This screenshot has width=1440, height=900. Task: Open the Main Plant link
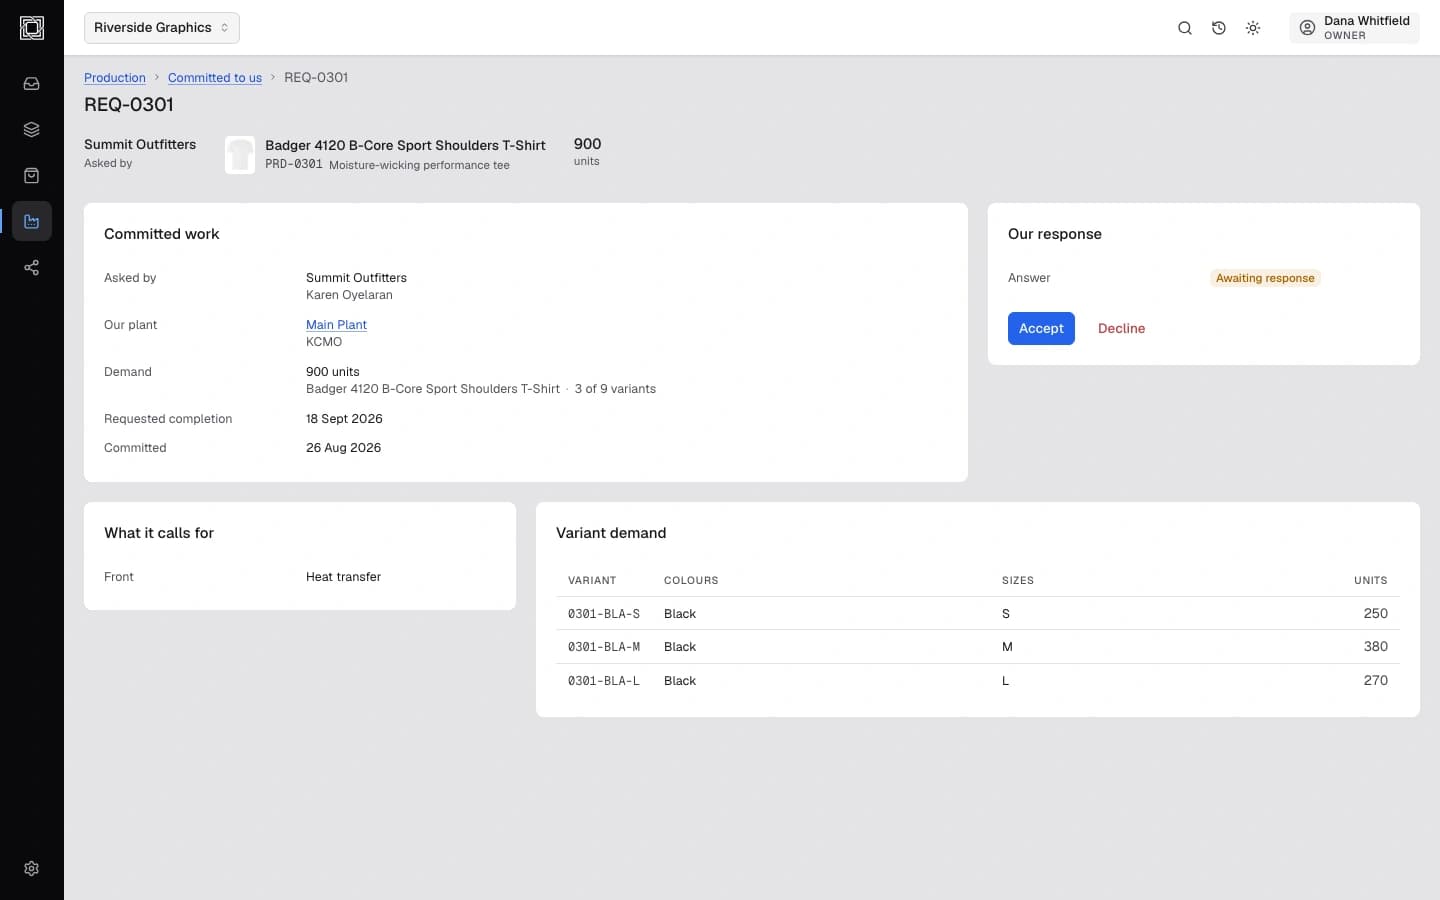[x=336, y=325]
